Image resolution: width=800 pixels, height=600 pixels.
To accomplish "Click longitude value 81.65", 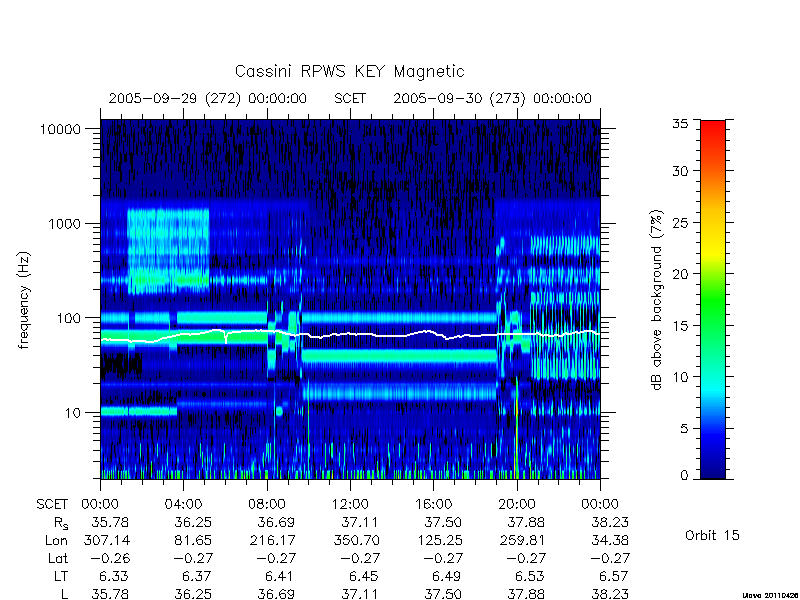I will pyautogui.click(x=193, y=540).
